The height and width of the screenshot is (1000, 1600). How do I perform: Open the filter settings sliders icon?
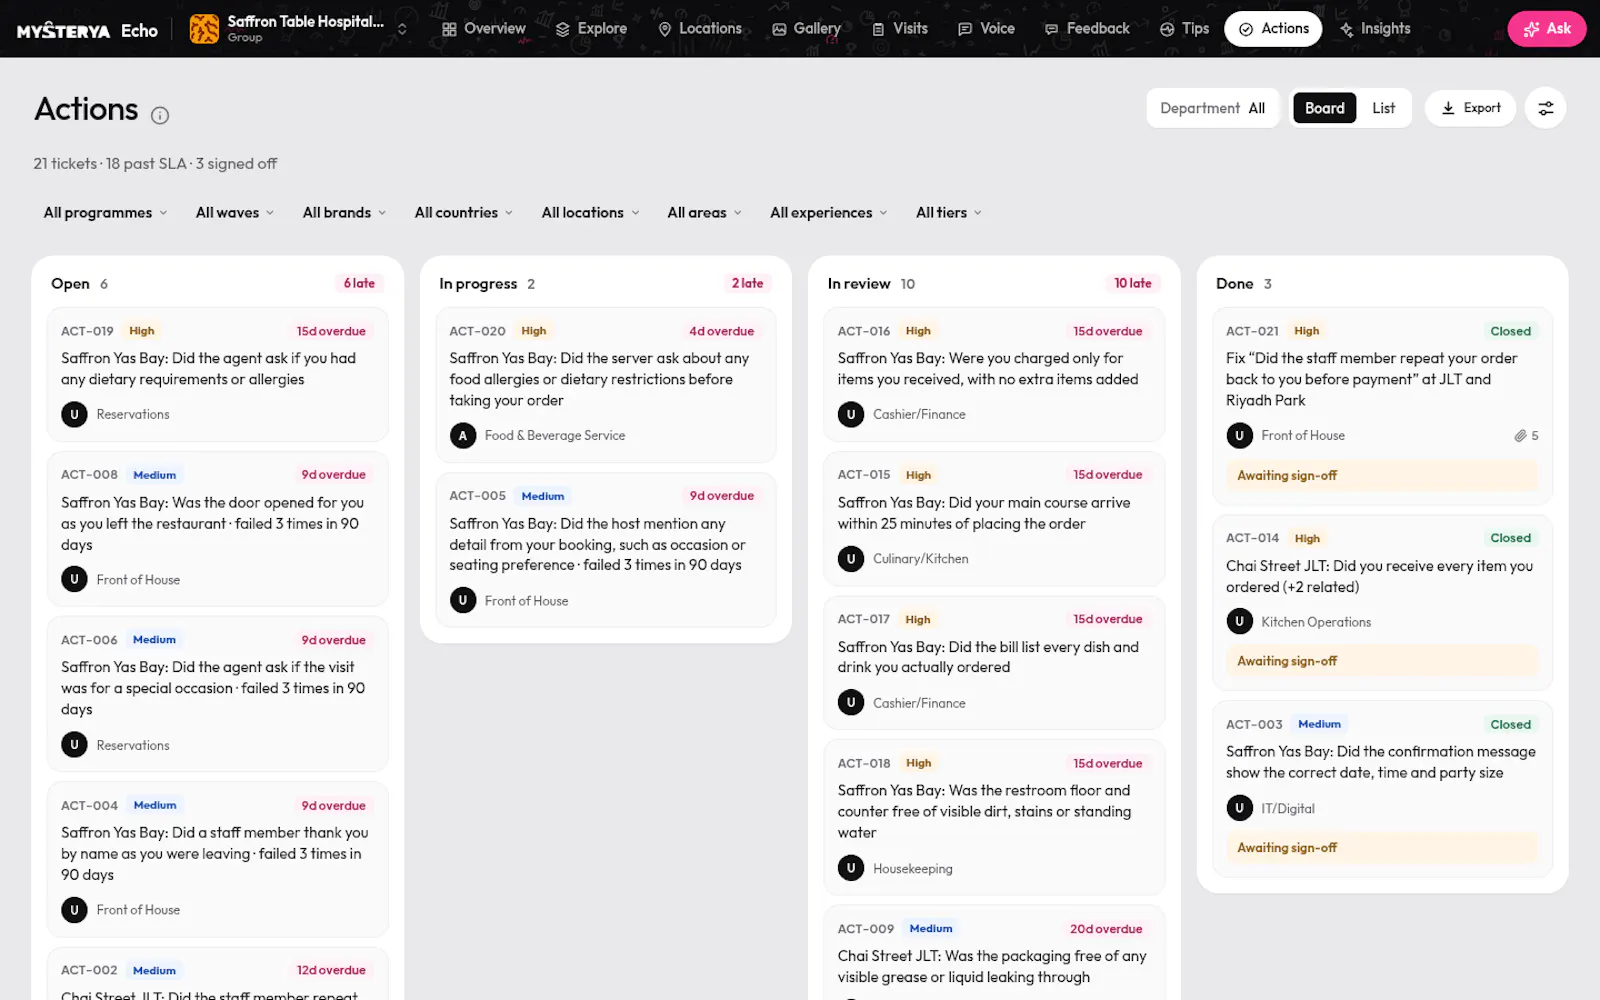[x=1545, y=108]
